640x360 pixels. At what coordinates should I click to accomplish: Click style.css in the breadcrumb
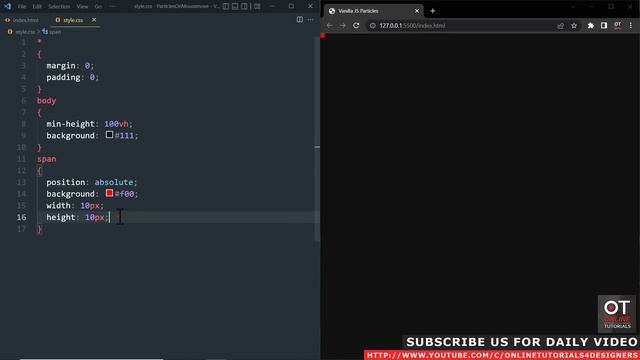[25, 32]
